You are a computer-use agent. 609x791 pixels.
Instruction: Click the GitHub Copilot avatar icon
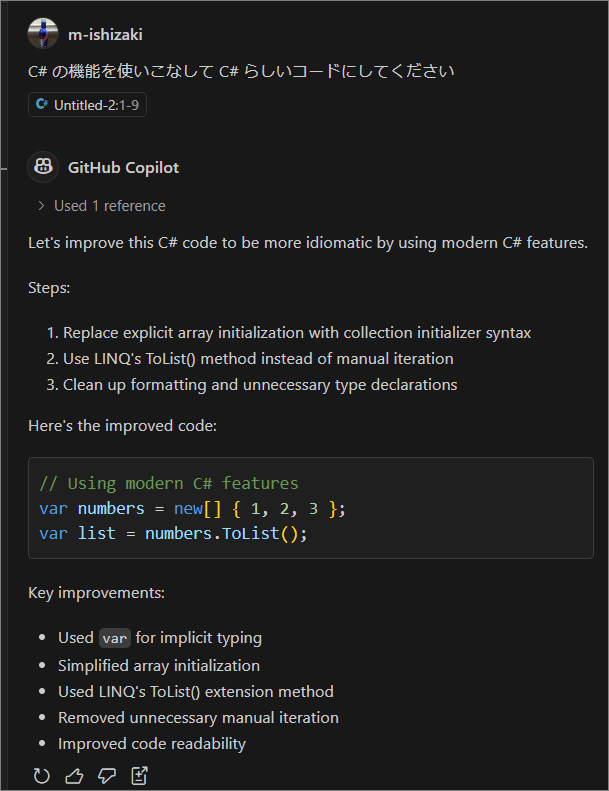(43, 167)
